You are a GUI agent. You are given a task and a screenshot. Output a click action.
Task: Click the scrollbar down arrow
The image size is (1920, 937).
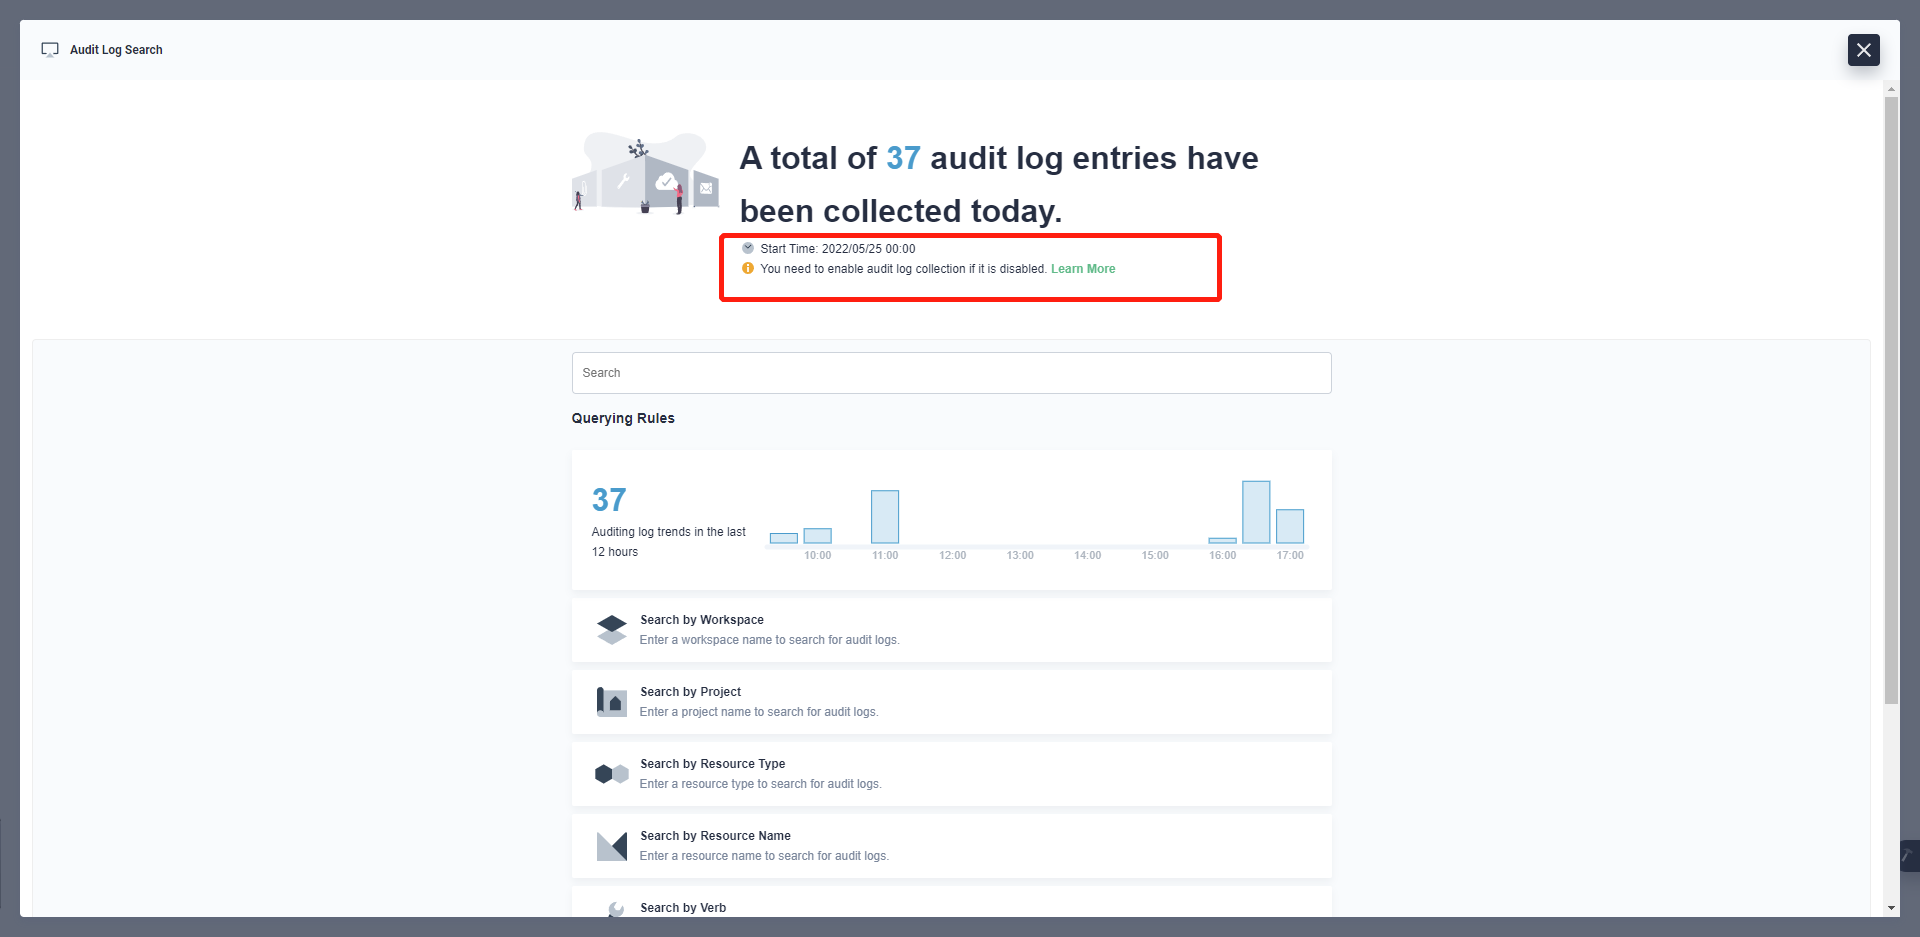point(1893,908)
